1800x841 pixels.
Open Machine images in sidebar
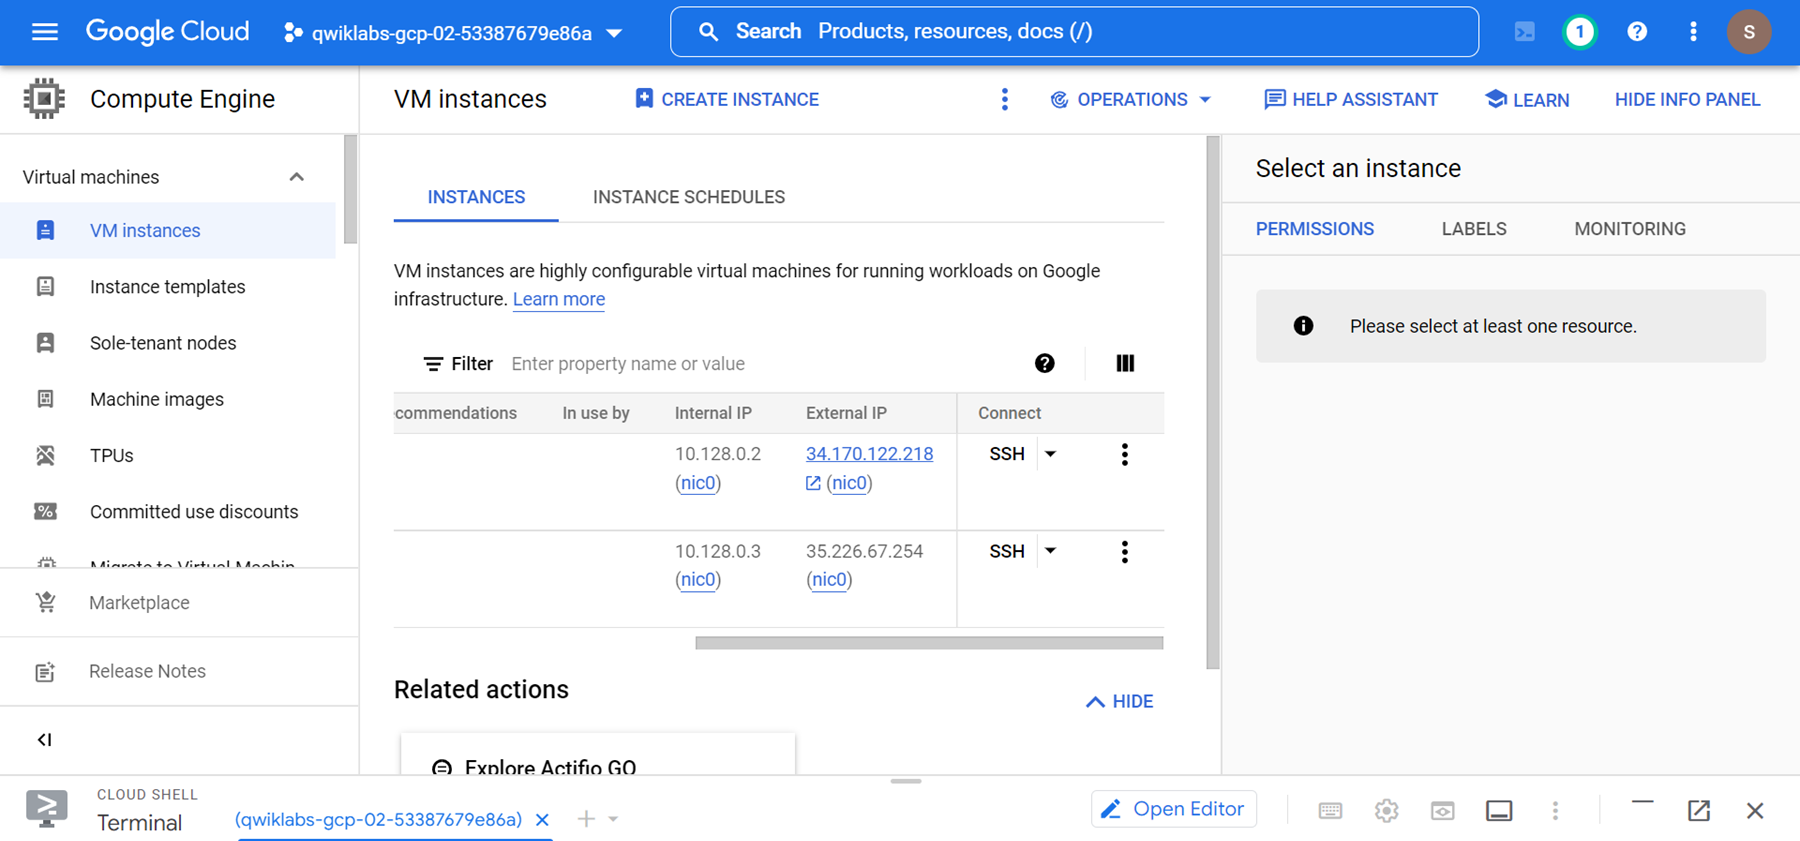168,399
